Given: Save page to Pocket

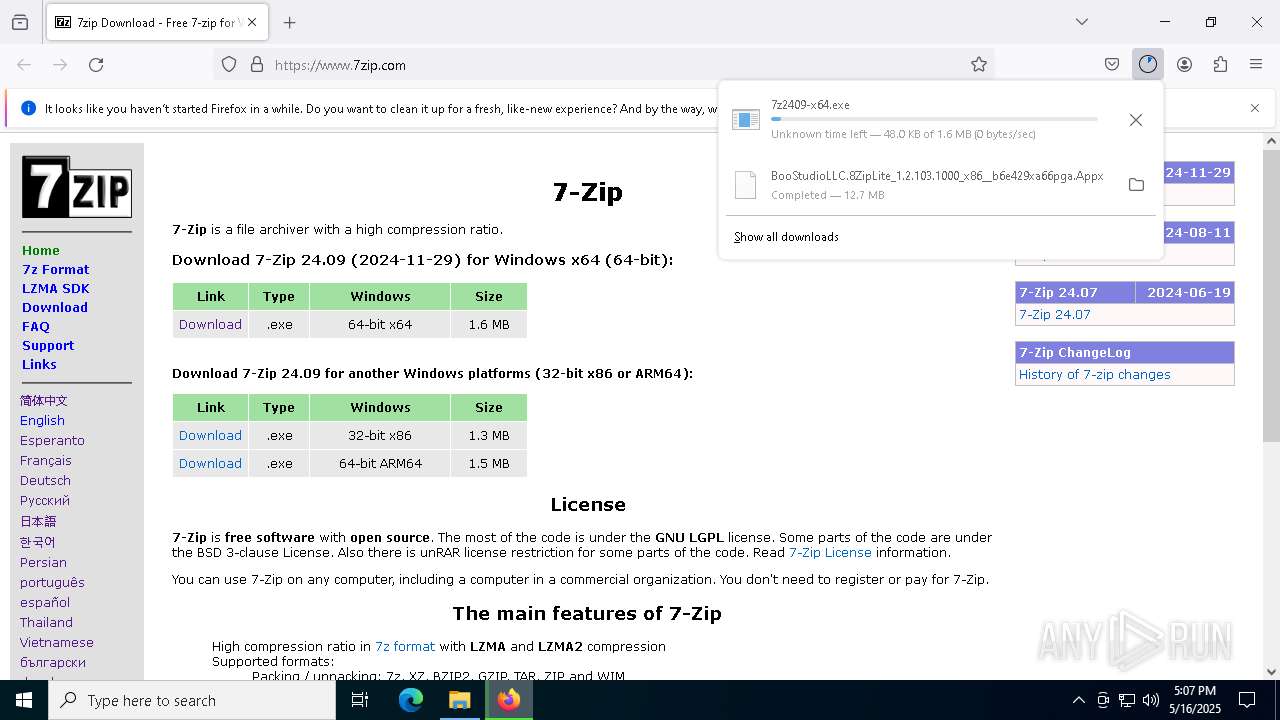Looking at the screenshot, I should point(1112,64).
